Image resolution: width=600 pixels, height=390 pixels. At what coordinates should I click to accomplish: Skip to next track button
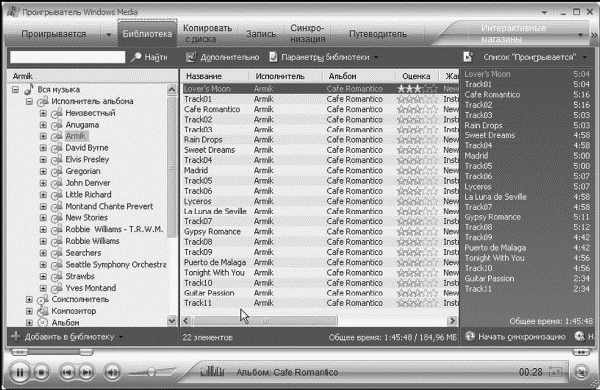[x=86, y=372]
